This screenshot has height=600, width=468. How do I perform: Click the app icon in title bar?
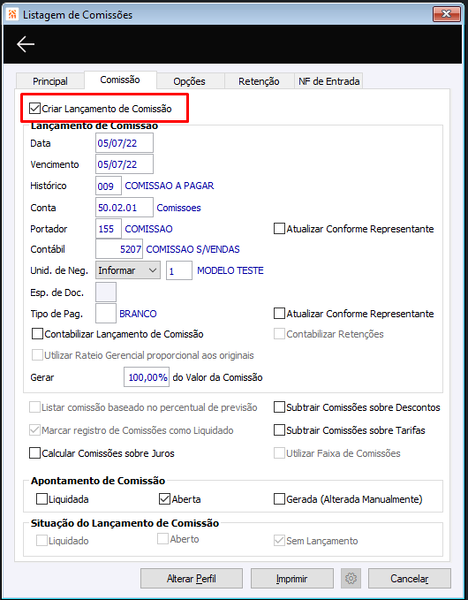(13, 15)
